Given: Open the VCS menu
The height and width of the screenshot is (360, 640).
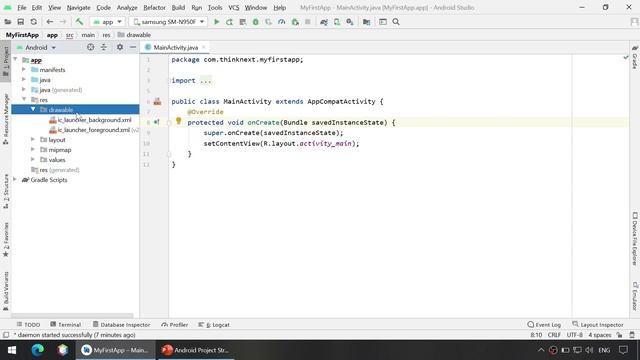Looking at the screenshot, I should pos(233,7).
